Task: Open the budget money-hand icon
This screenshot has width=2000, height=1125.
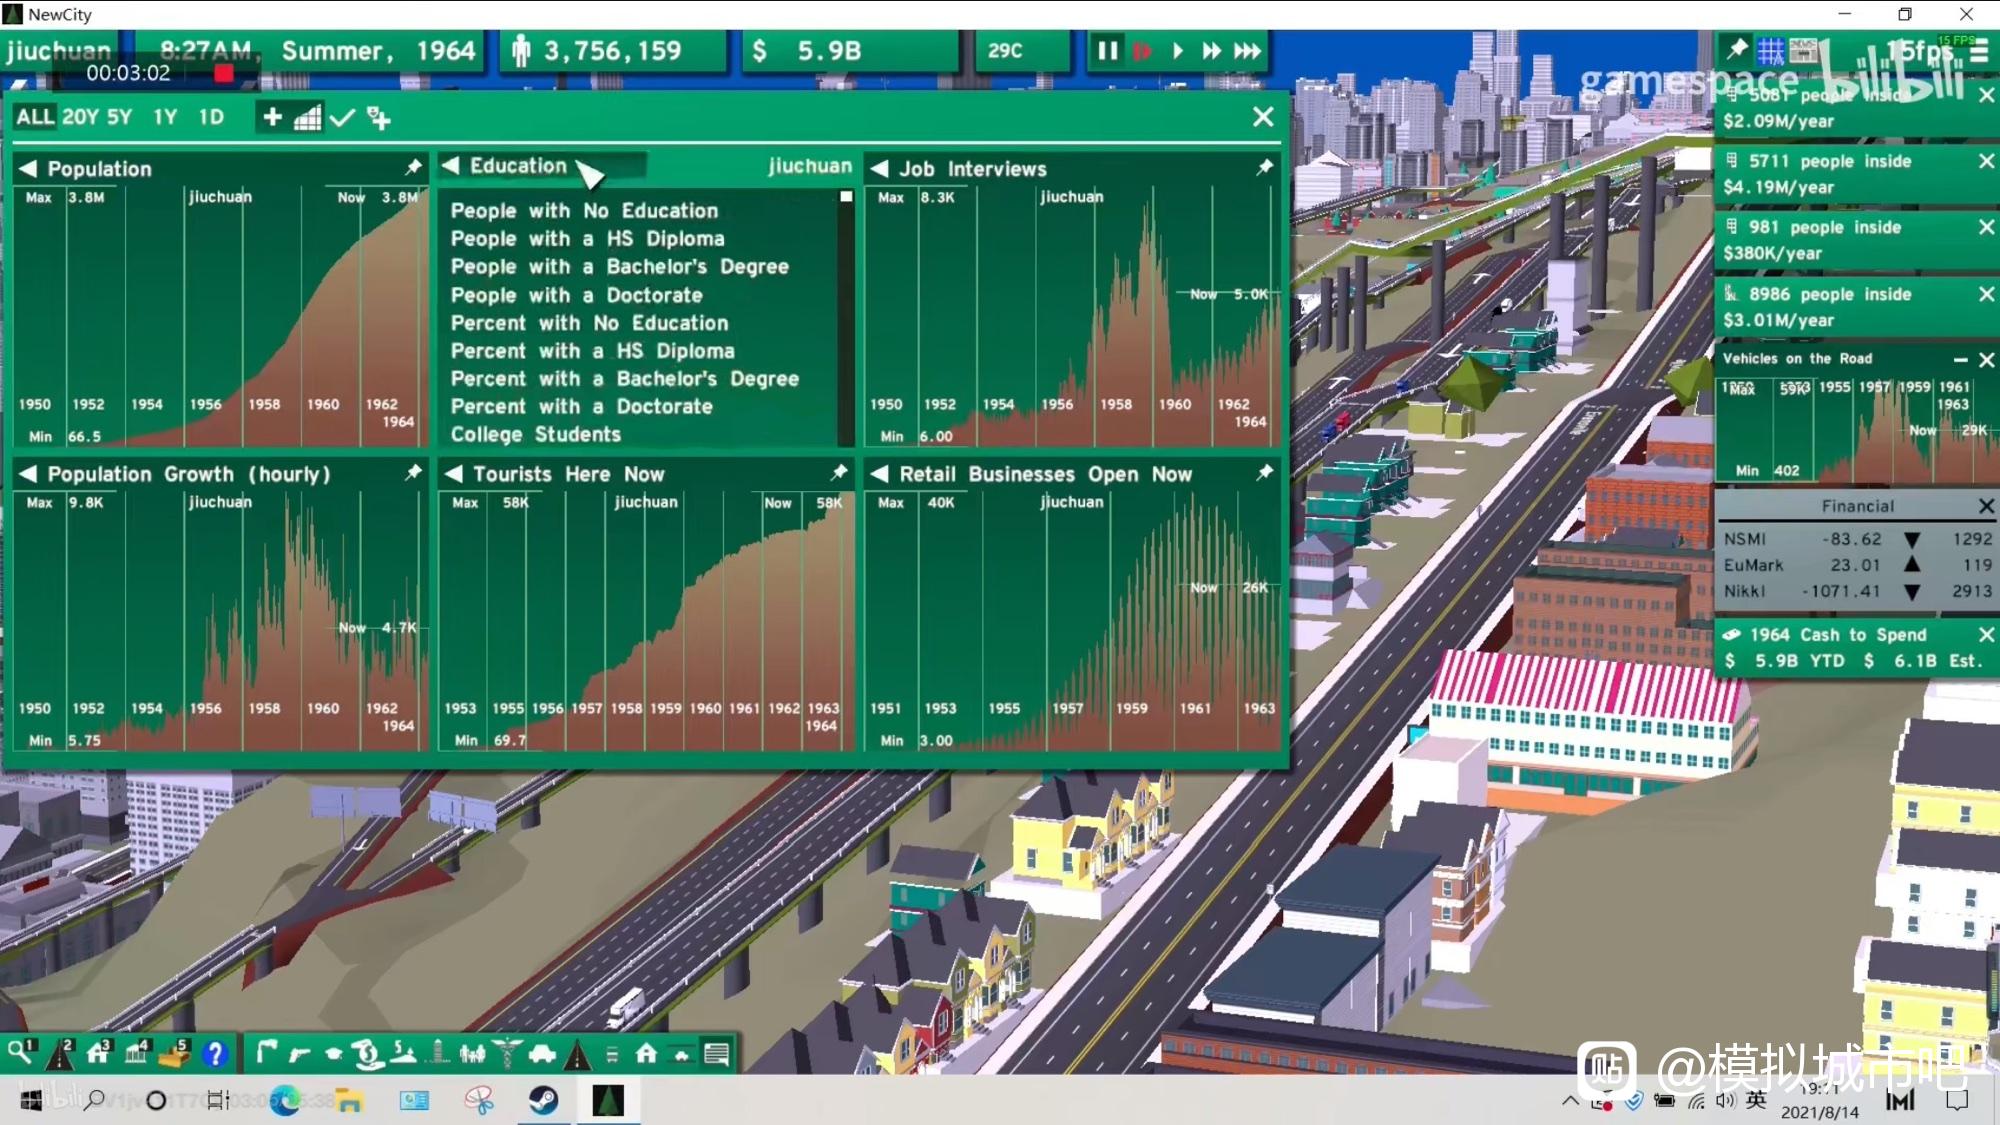Action: tap(367, 1053)
